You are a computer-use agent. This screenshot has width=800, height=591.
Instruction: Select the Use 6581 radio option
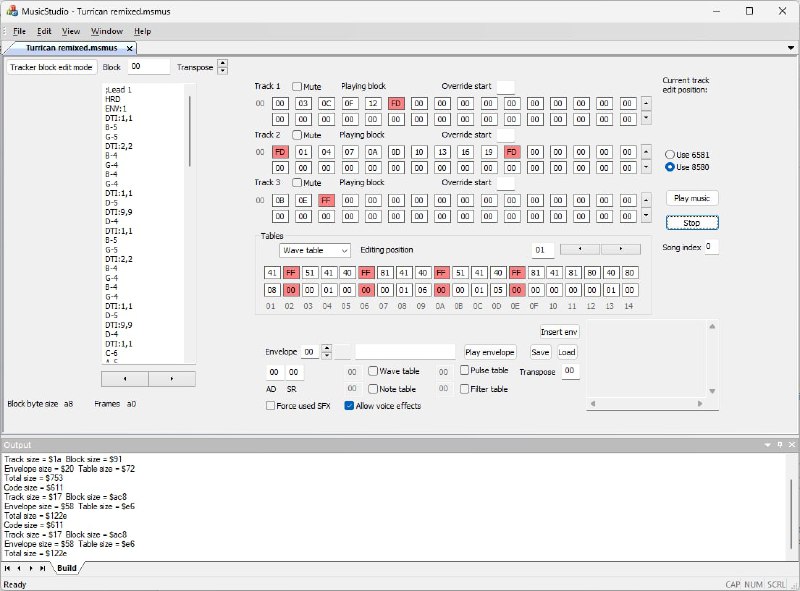point(670,153)
